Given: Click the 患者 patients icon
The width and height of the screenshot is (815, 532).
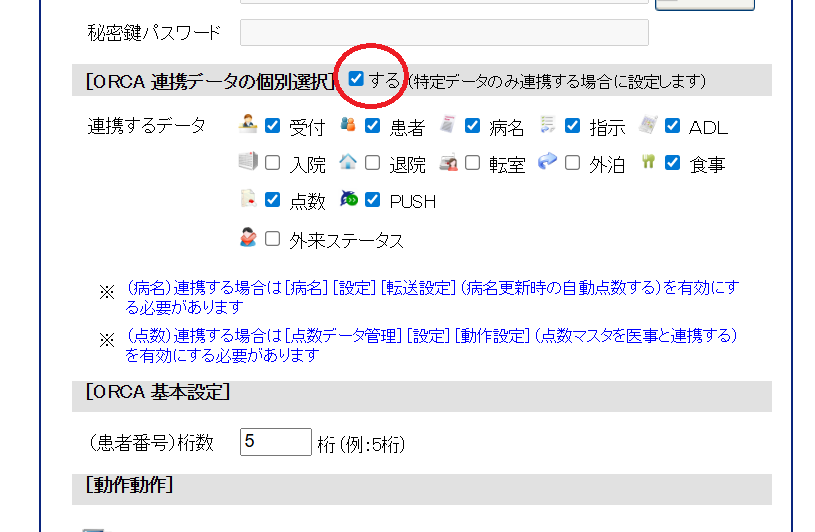Looking at the screenshot, I should pos(348,125).
